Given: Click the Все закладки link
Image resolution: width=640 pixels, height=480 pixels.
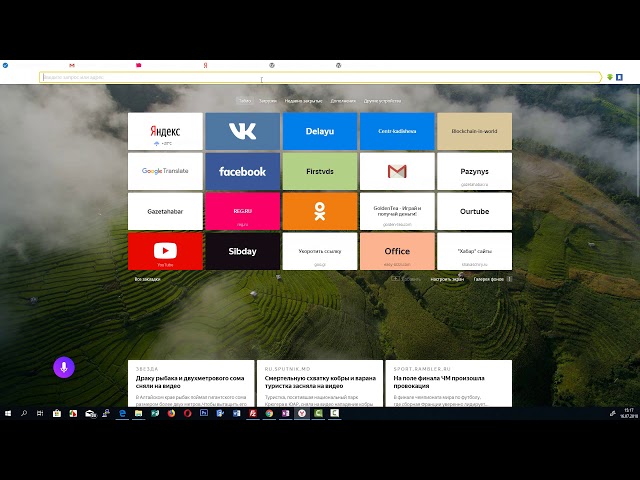Looking at the screenshot, I should coord(147,279).
